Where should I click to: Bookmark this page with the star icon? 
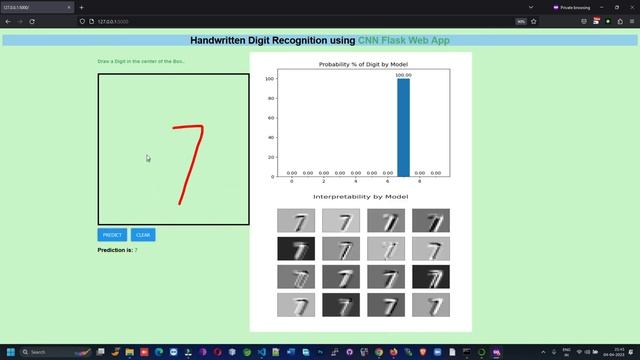tap(533, 21)
